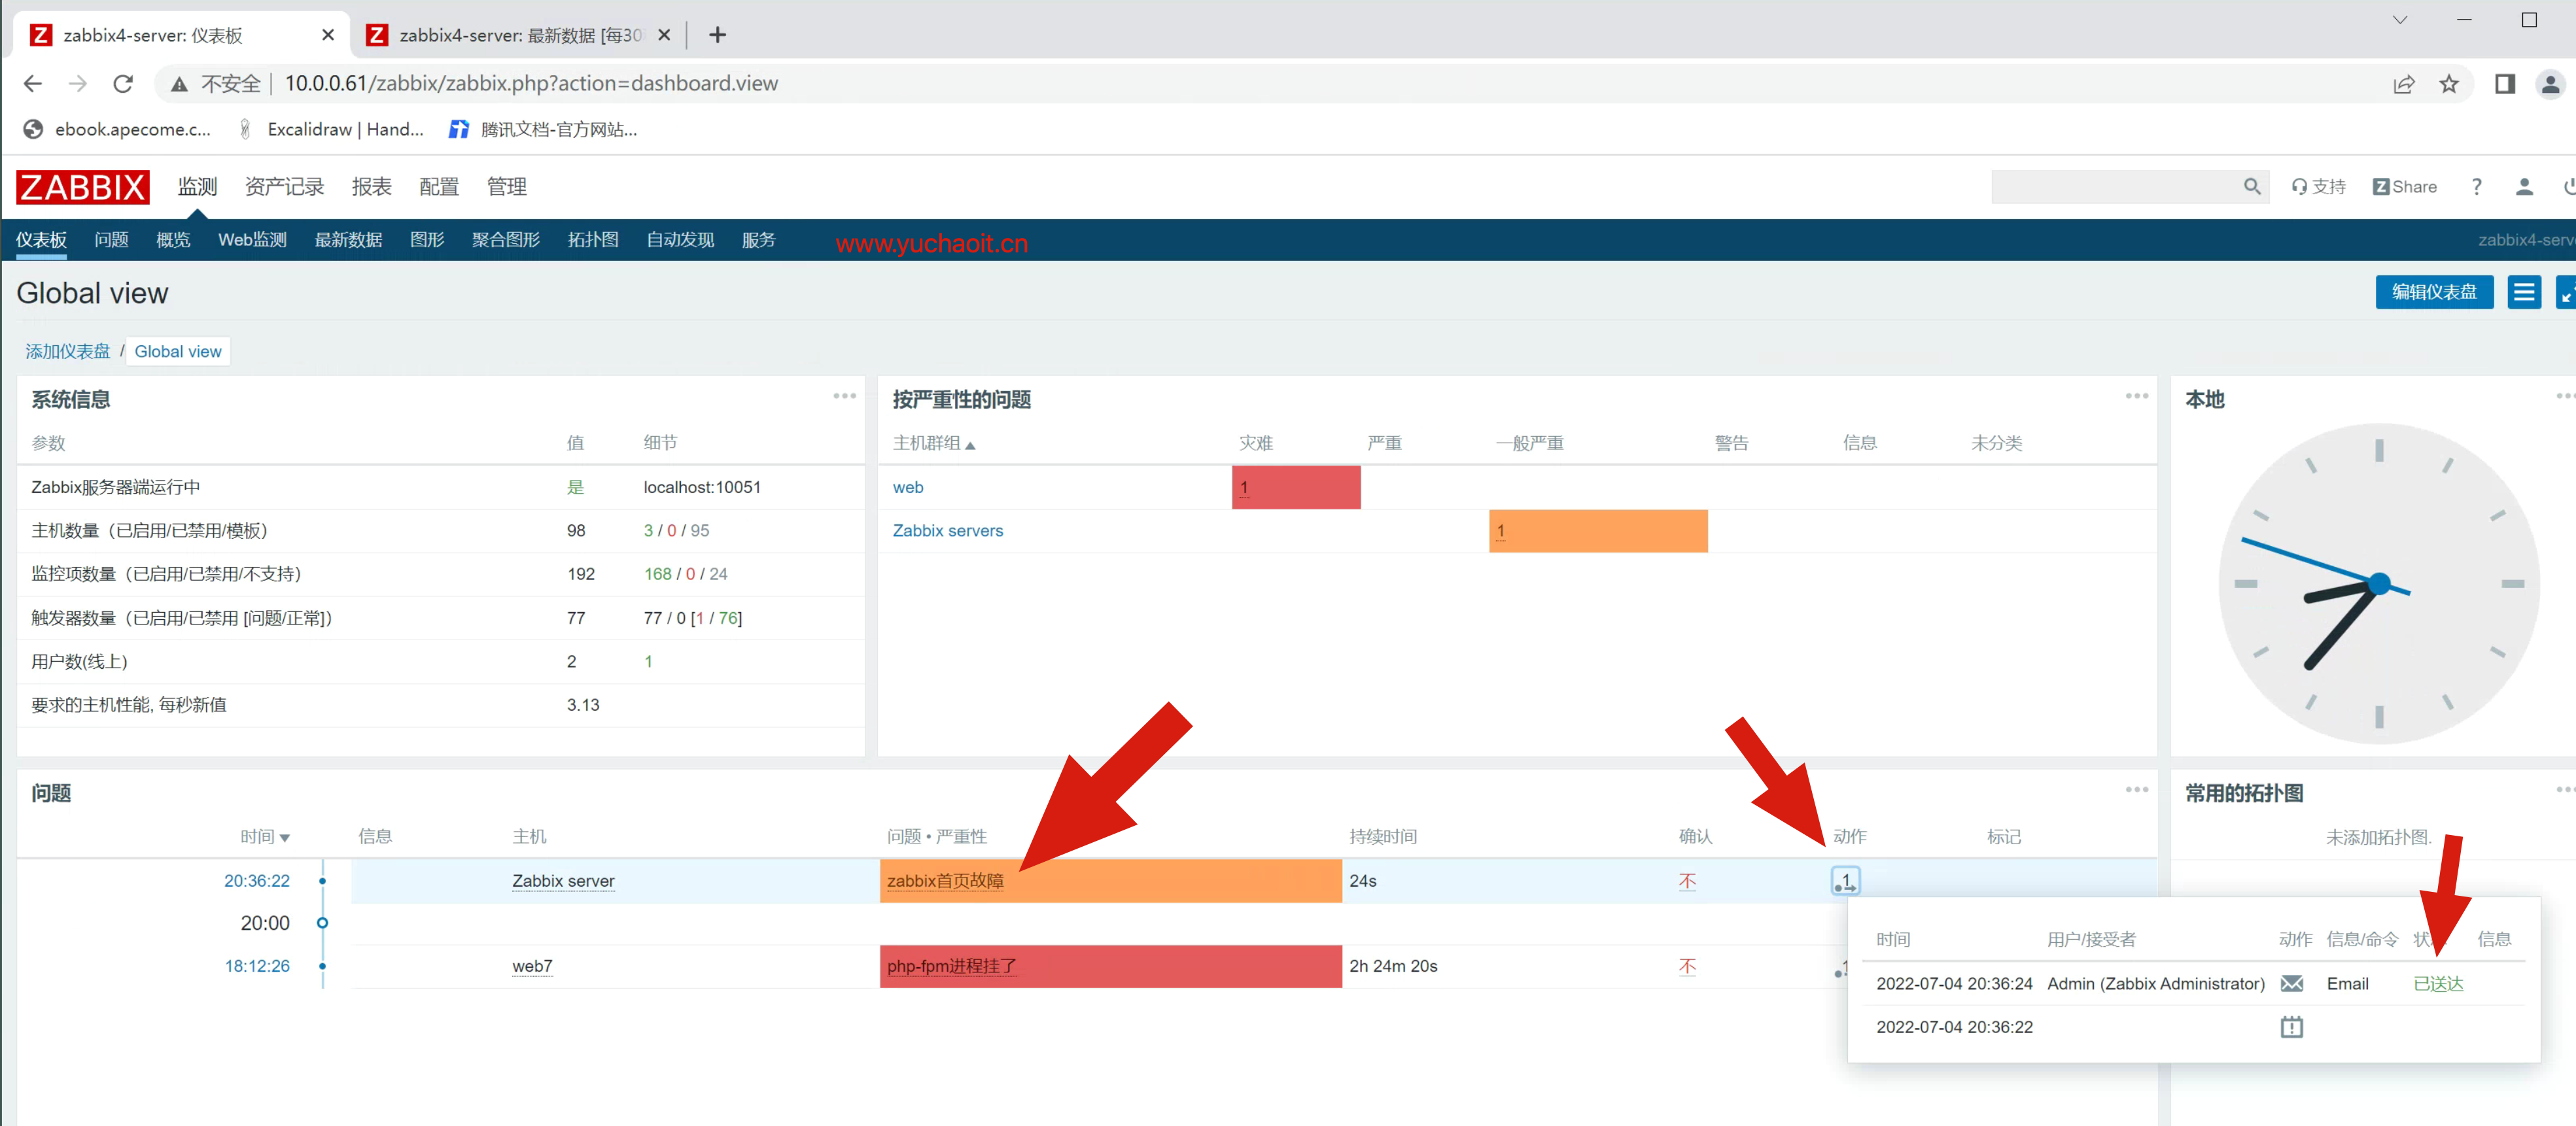Open the system info widget three-dot menu
This screenshot has height=1126, width=2576.
click(844, 396)
